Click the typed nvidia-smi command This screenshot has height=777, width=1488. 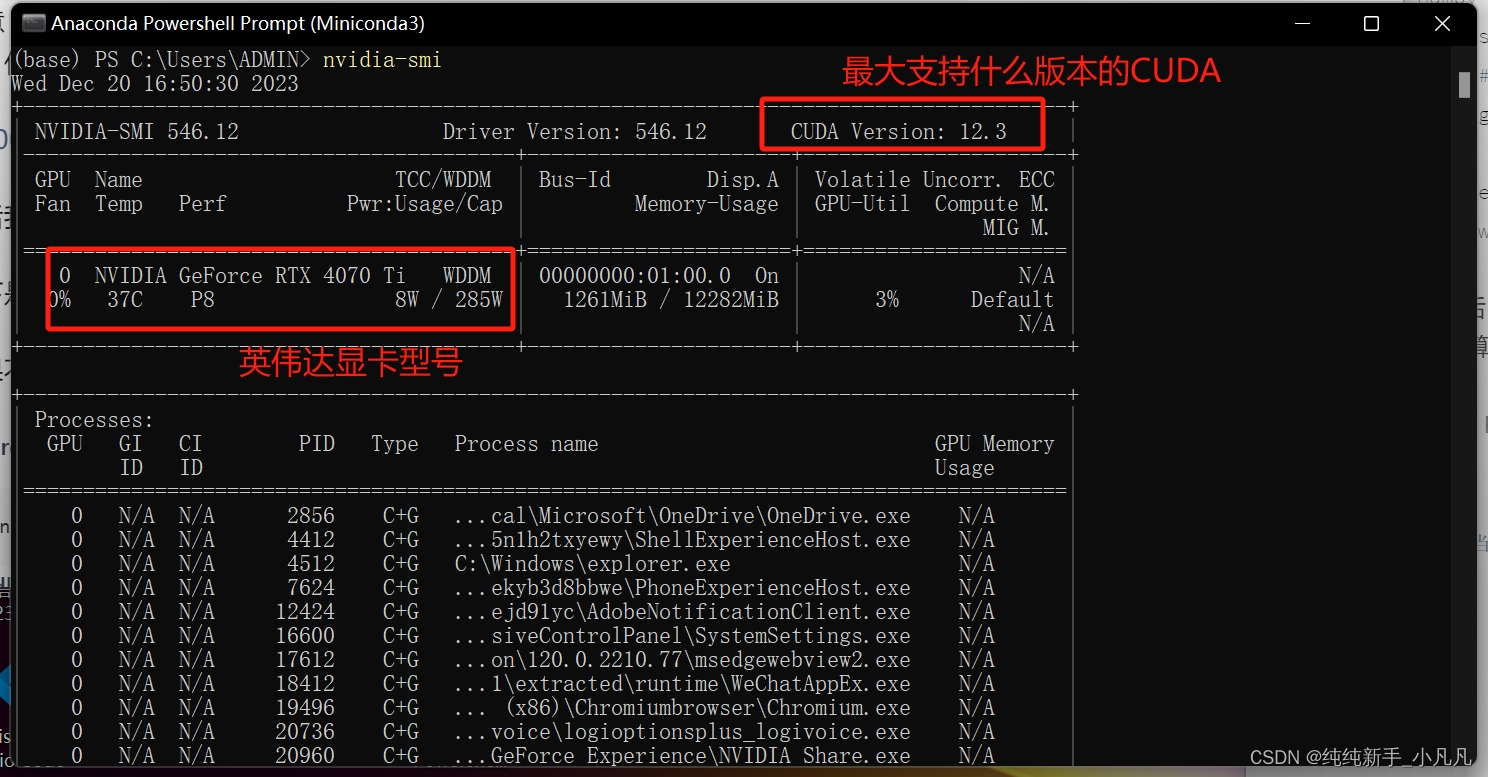[382, 60]
